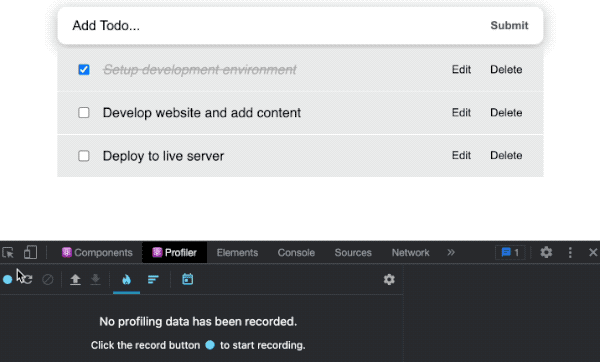Edit the Deploy to live server todo
This screenshot has height=362, width=600.
point(461,155)
